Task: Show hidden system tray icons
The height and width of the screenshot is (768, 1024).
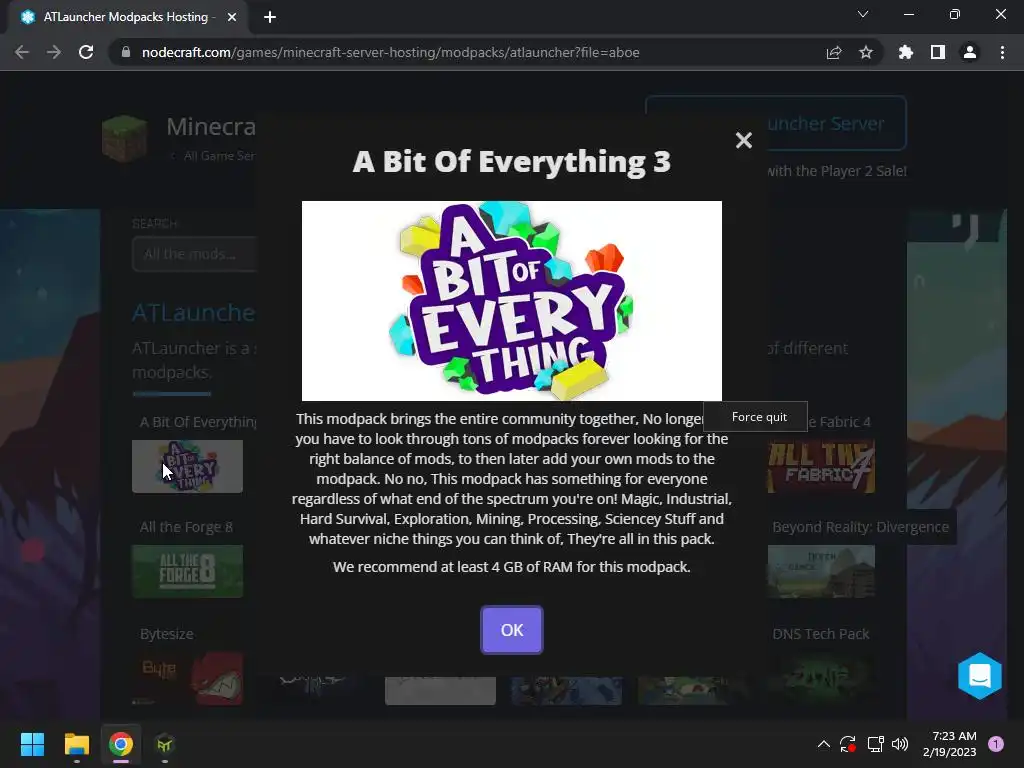Action: (x=824, y=744)
